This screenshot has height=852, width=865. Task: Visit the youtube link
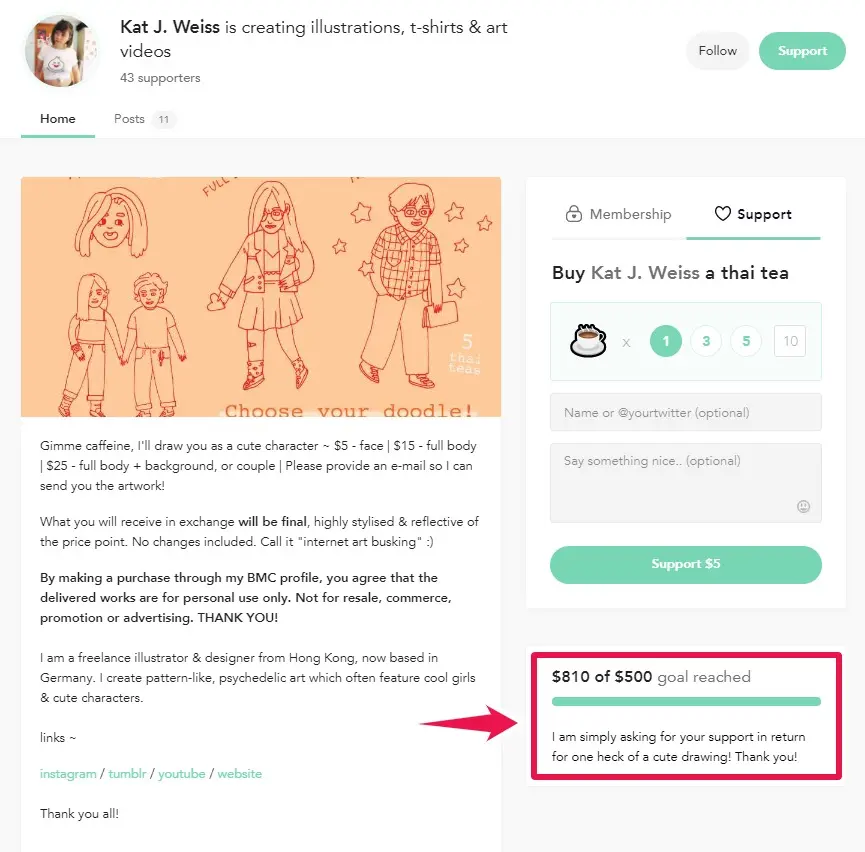181,774
